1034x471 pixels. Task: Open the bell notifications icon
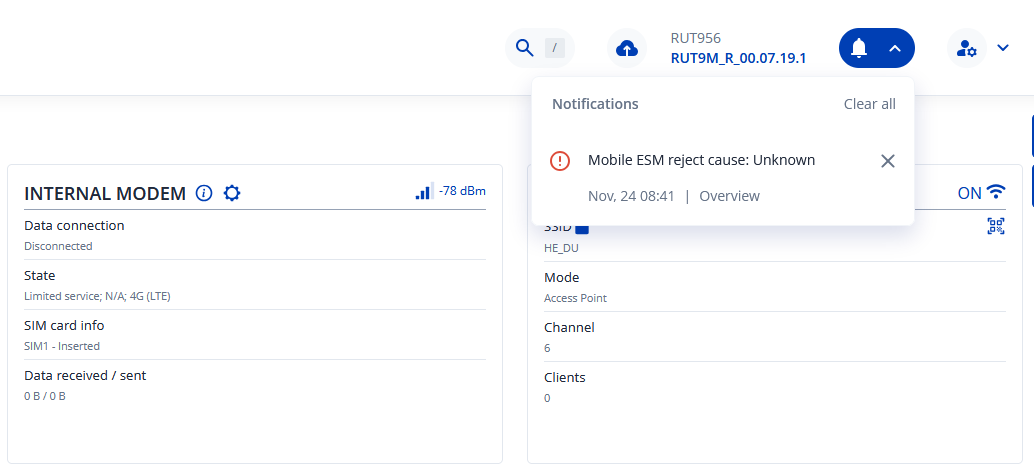point(859,48)
